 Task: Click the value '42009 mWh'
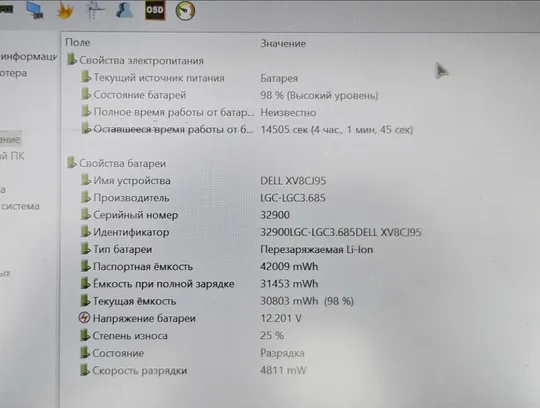[x=289, y=266]
